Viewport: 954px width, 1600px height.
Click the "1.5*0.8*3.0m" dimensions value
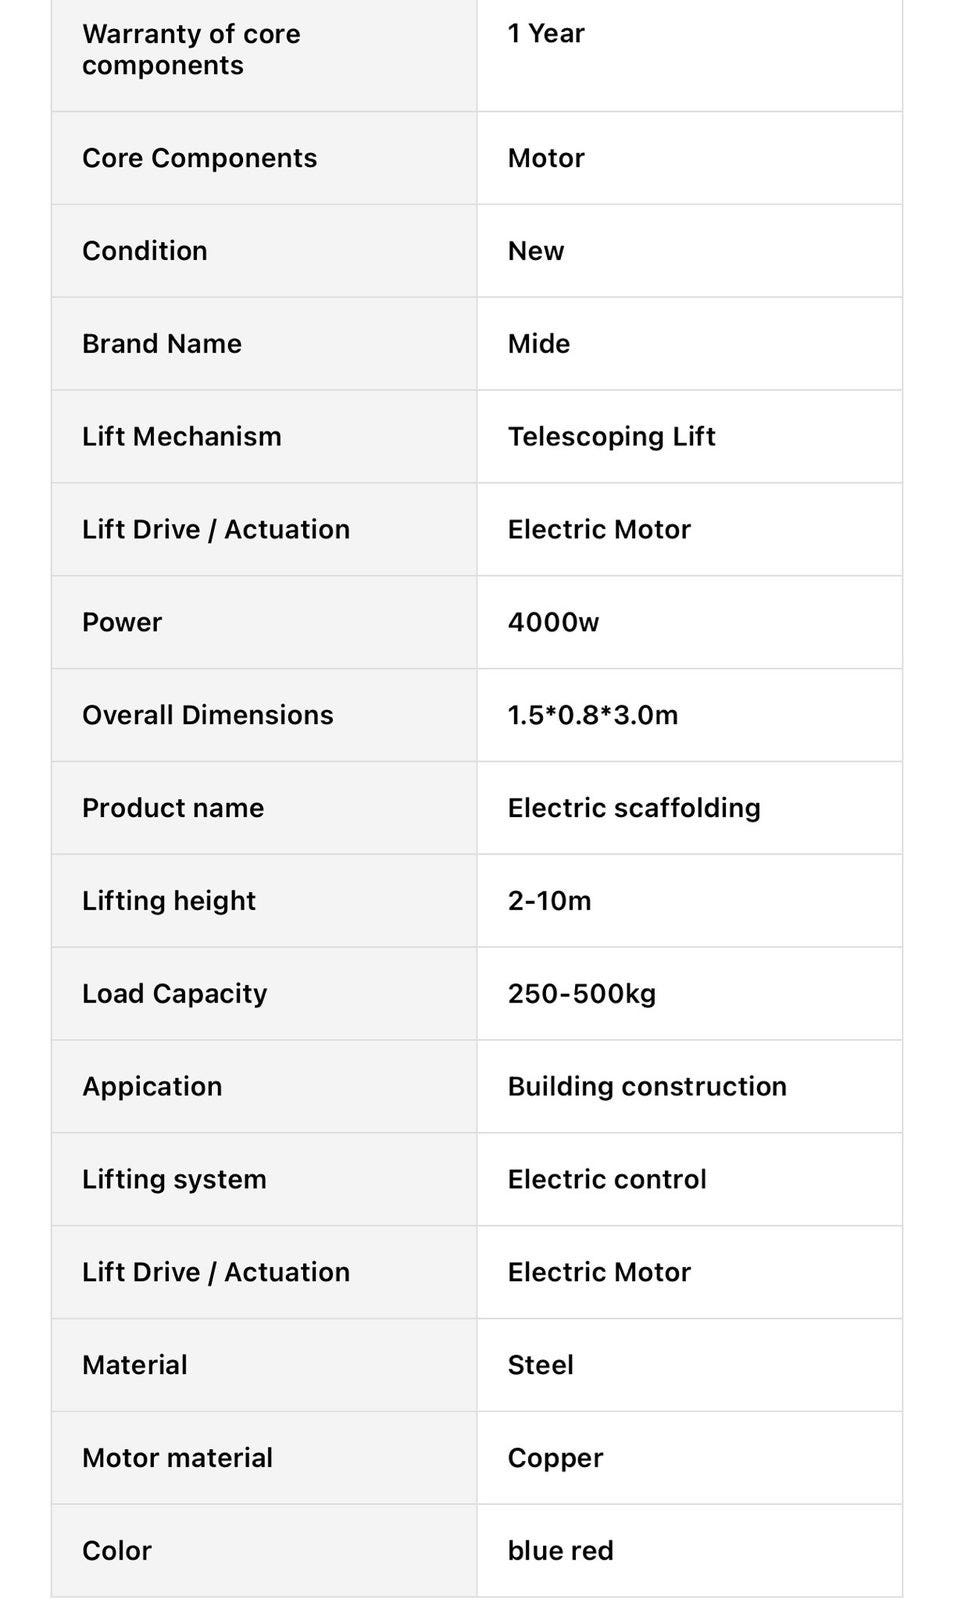[x=593, y=715]
